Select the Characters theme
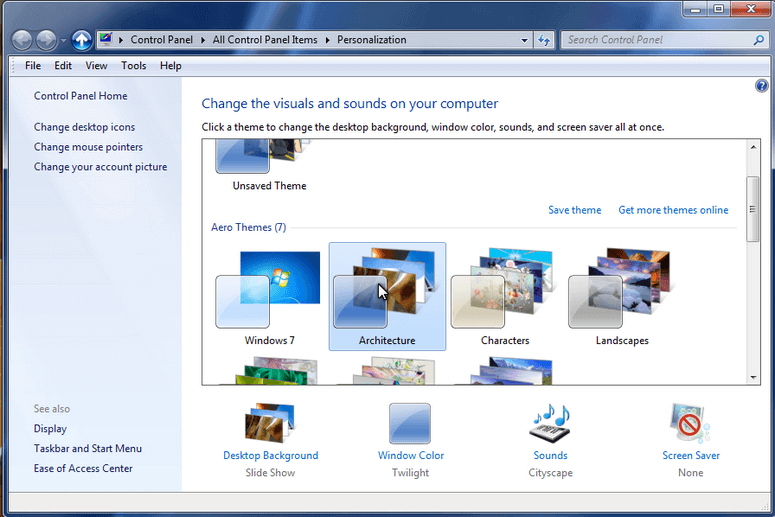 tap(505, 297)
